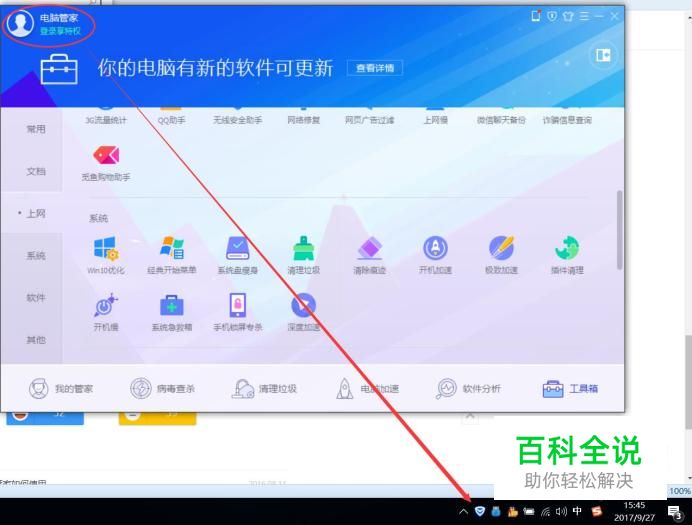The height and width of the screenshot is (525, 692).
Task: Open the Wi-Fi network tray icon
Action: (545, 512)
